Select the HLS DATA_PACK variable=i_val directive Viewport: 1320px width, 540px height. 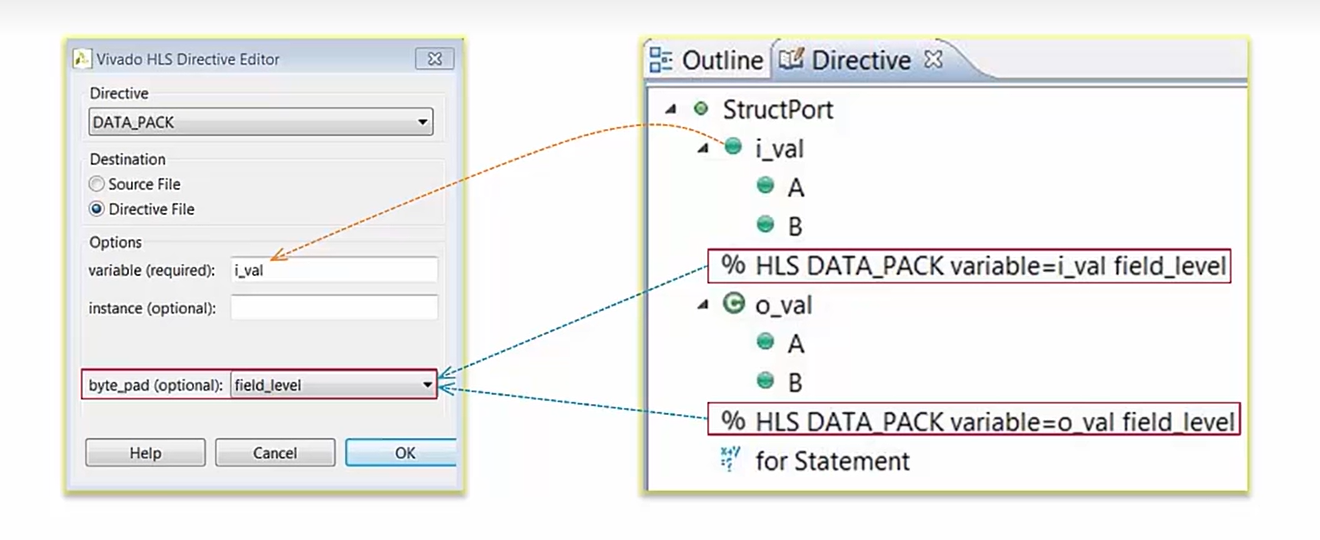[992, 266]
